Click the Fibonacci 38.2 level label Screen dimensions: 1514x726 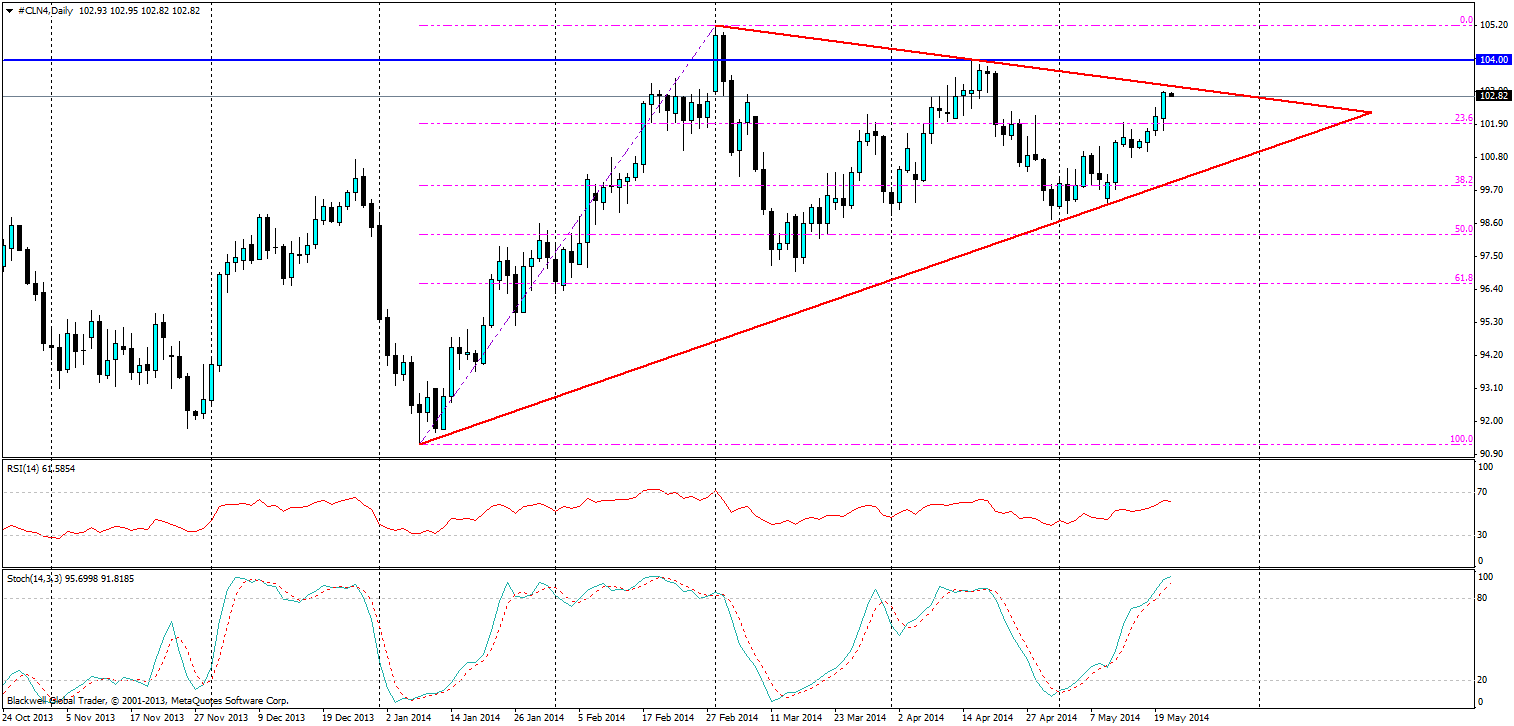[x=1464, y=180]
